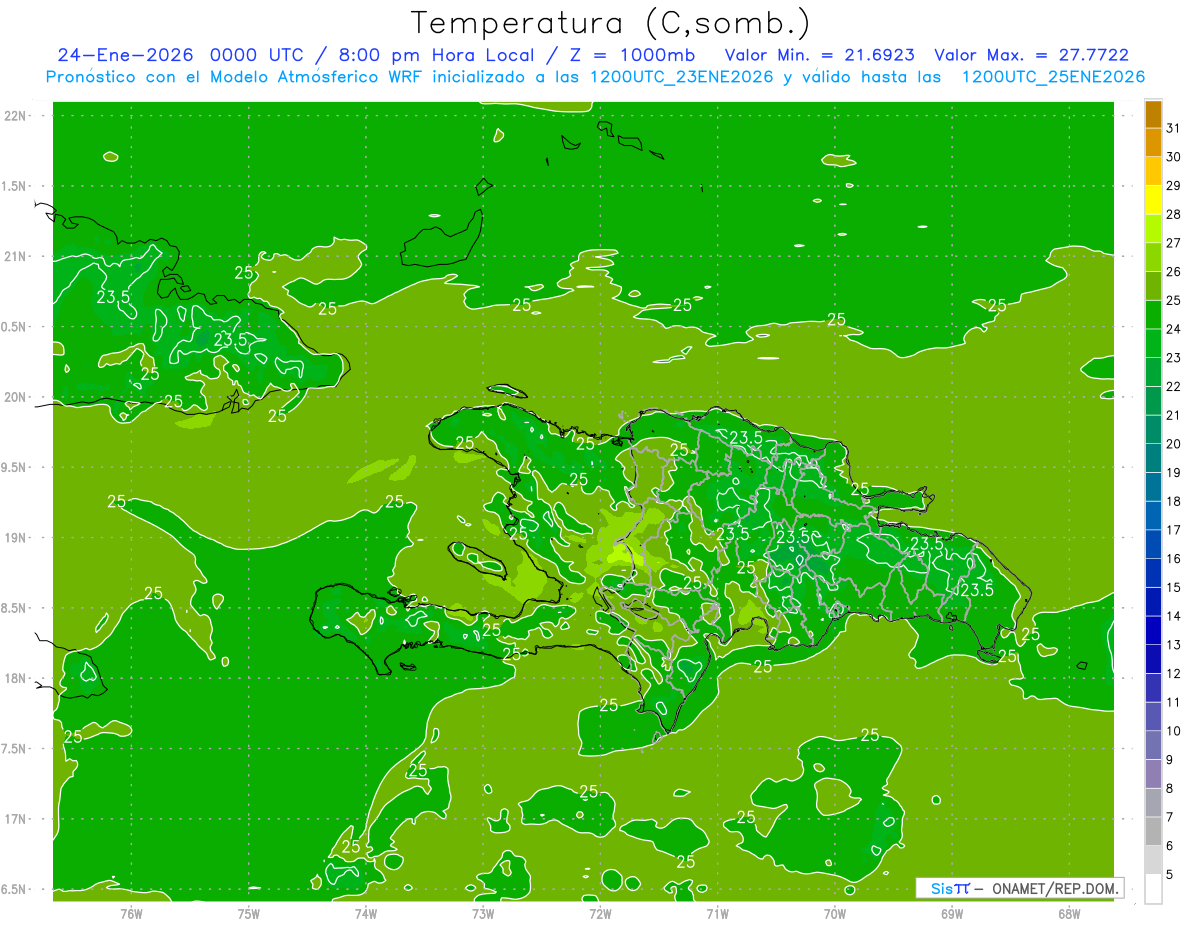Click the "18N" latitude axis label

(x=16, y=678)
